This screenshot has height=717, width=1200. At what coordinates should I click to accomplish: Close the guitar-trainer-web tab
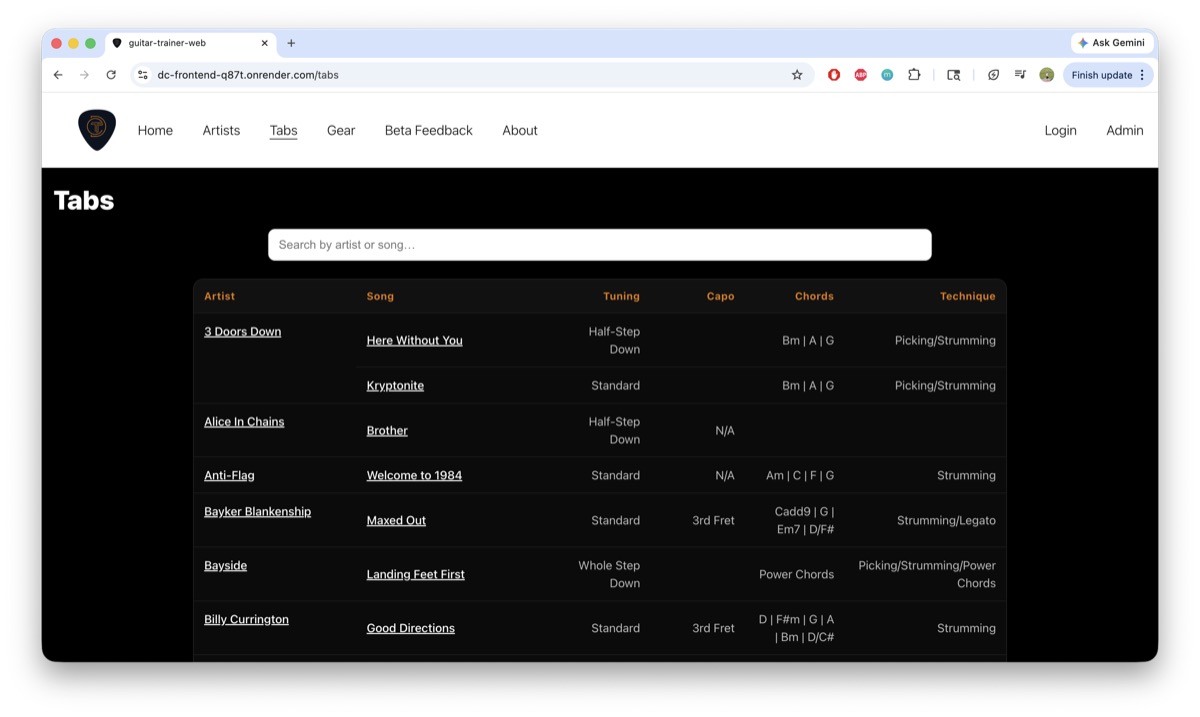pos(265,43)
